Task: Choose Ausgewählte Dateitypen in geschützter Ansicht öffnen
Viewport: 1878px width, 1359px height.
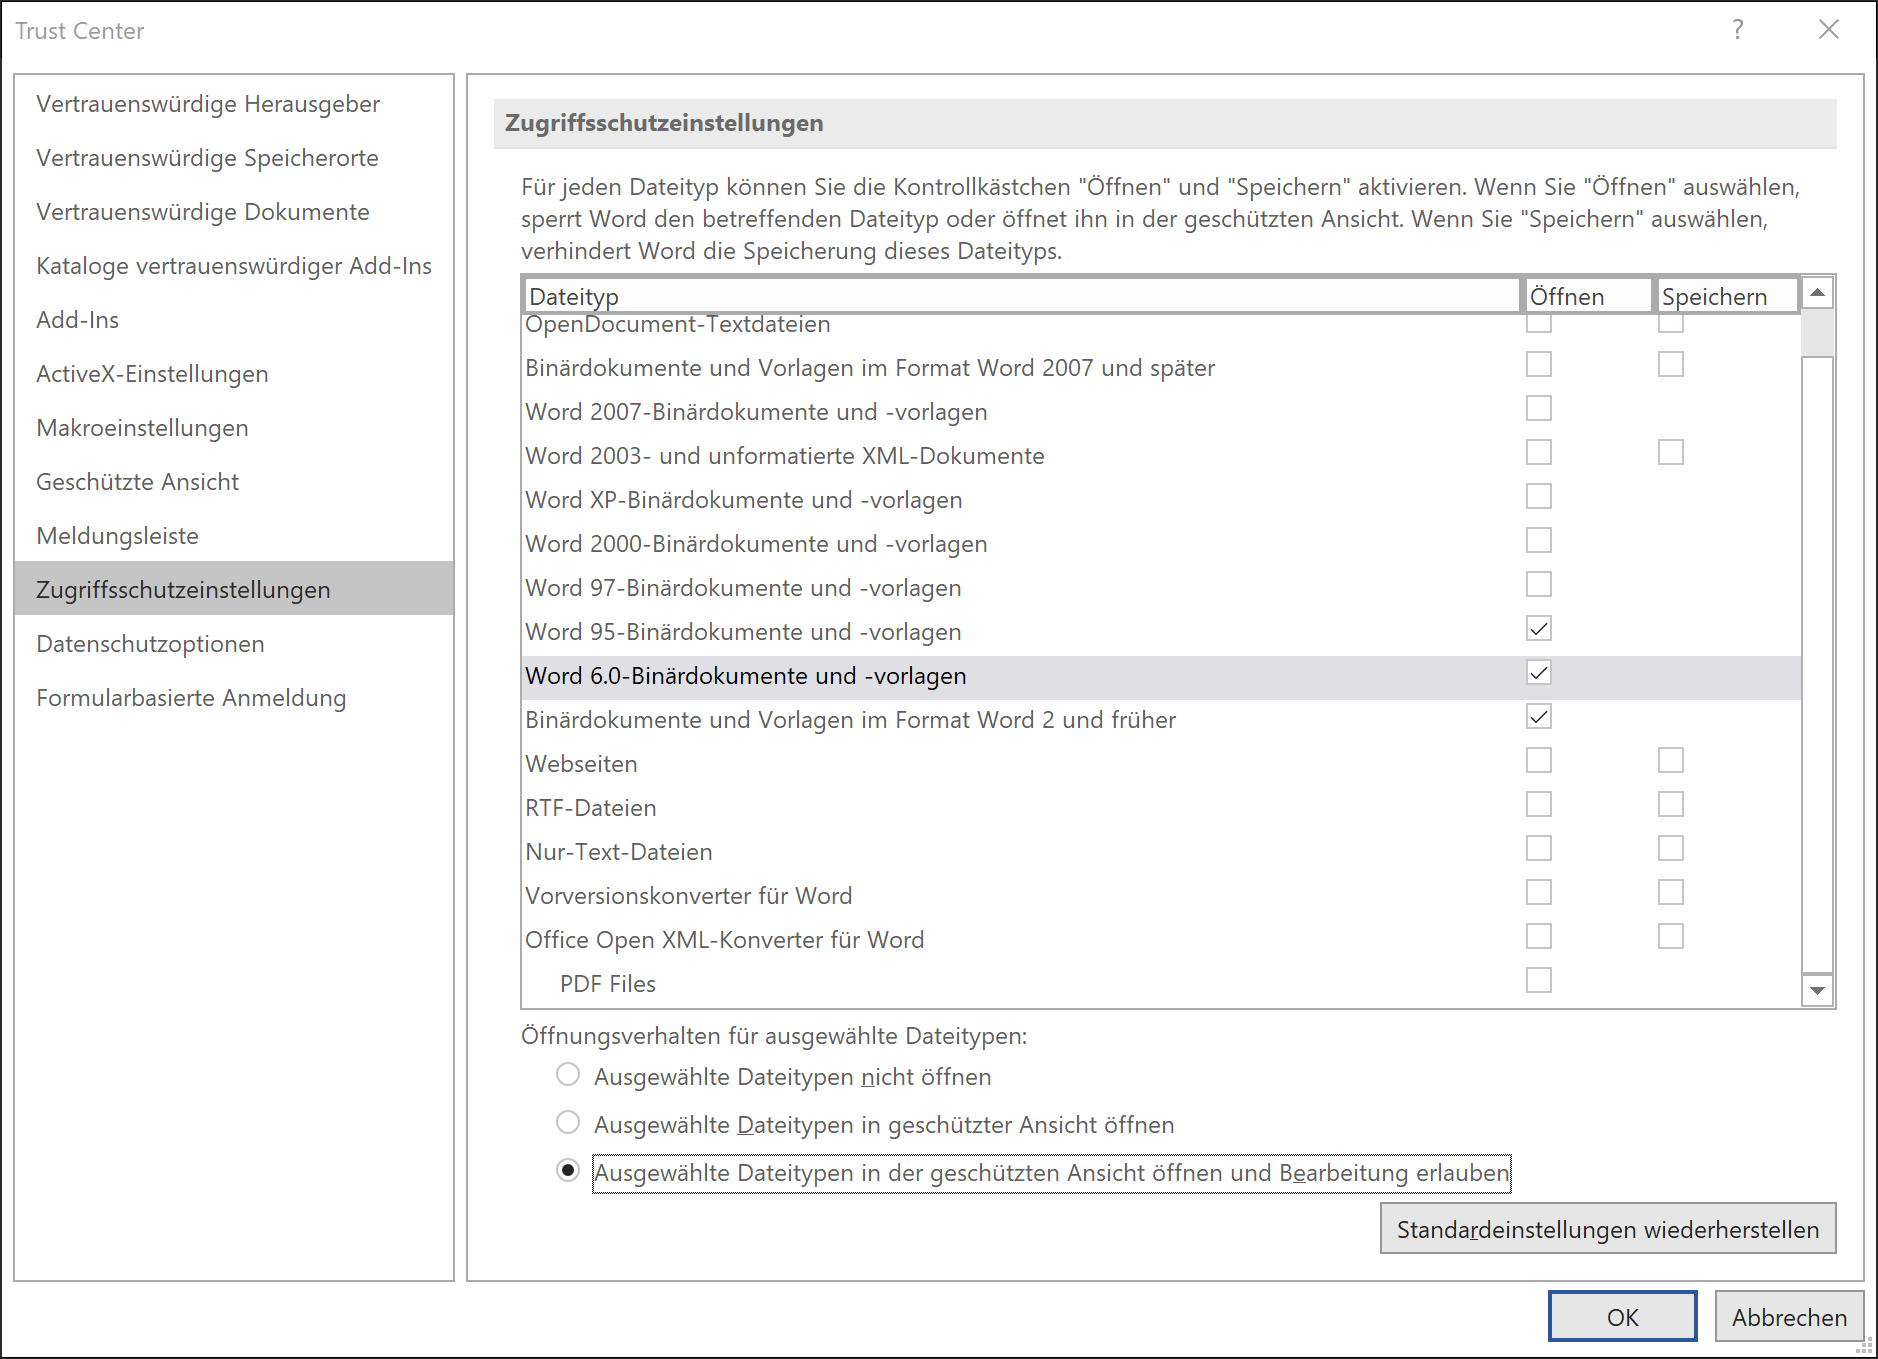Action: pos(568,1123)
